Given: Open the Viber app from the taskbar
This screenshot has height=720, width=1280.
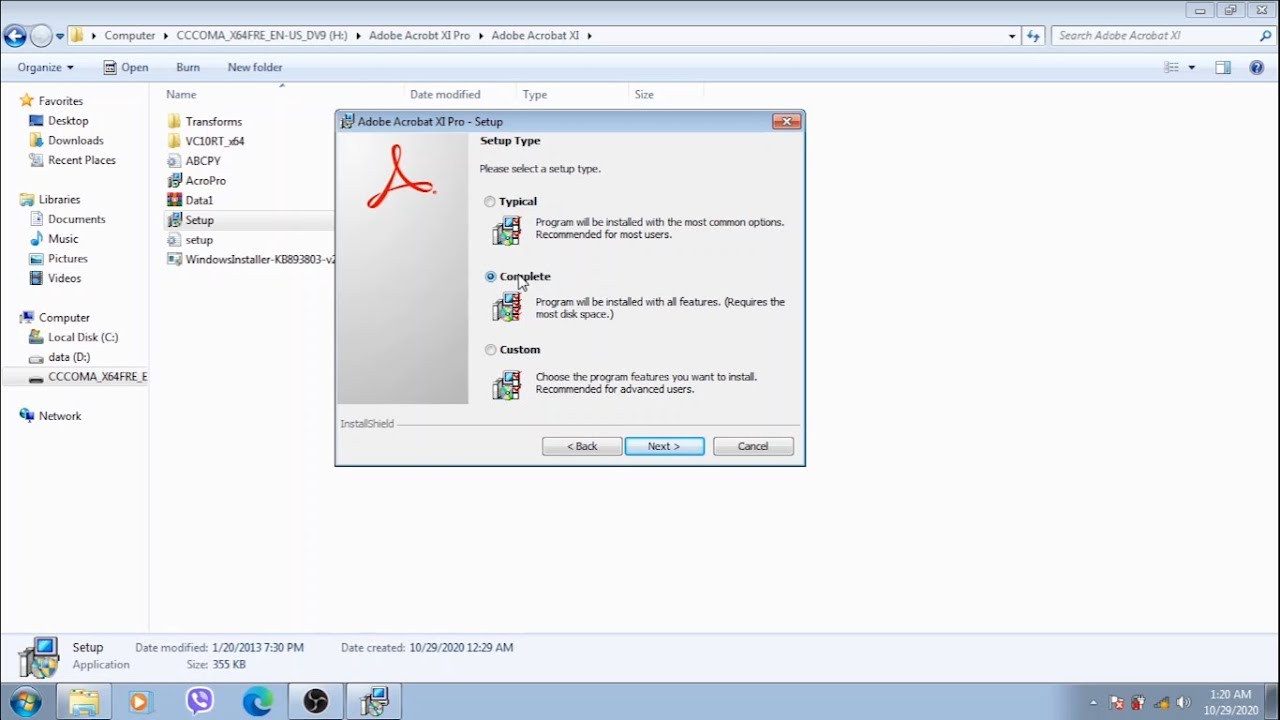Looking at the screenshot, I should click(x=200, y=702).
